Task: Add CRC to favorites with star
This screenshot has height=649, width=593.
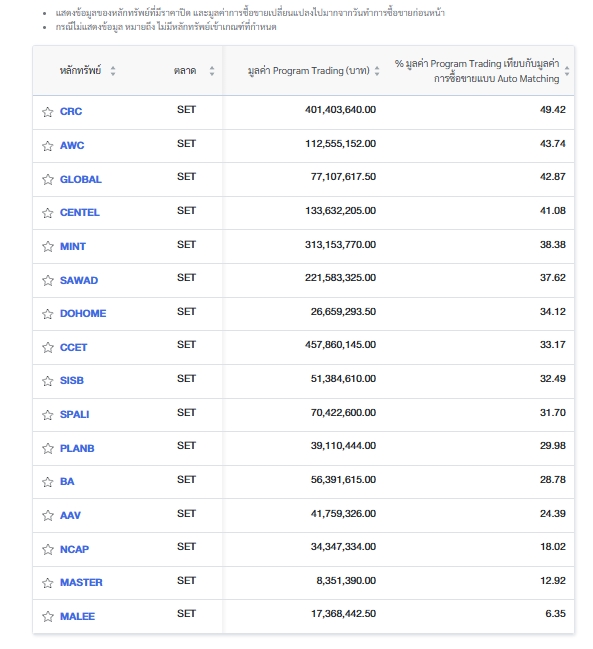Action: [48, 112]
